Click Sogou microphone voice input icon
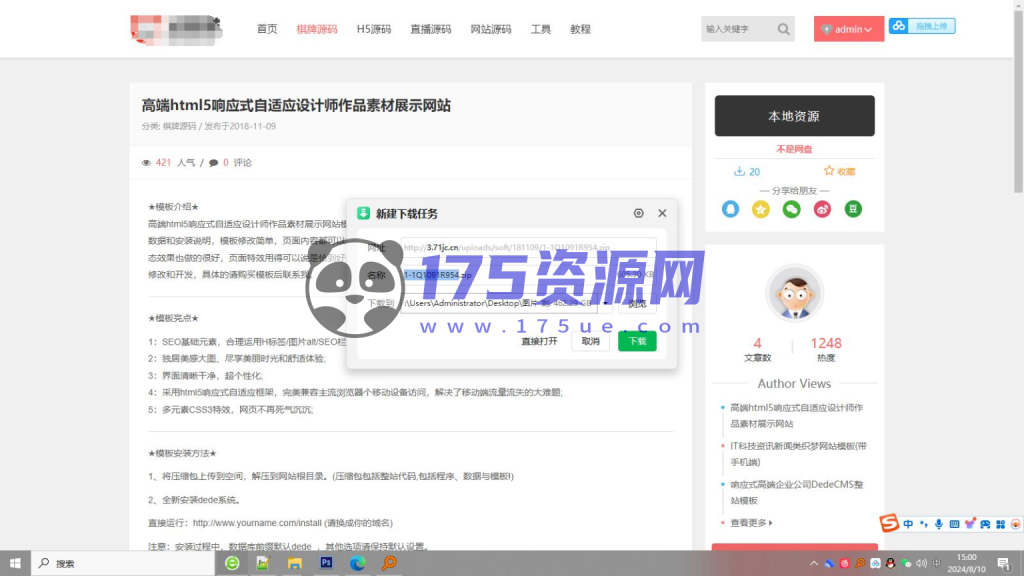1024x576 pixels. pyautogui.click(x=938, y=524)
